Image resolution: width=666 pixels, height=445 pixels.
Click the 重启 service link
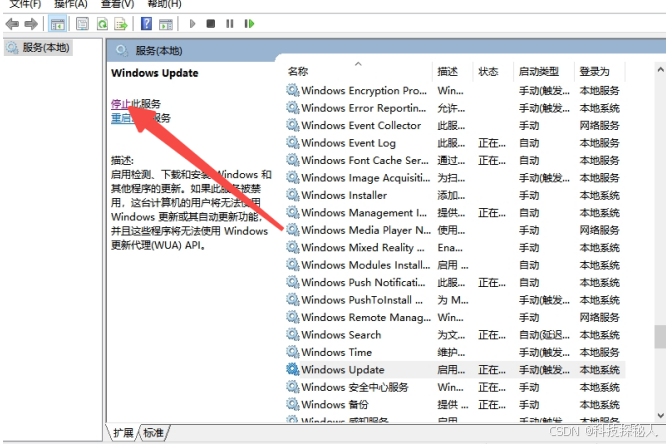tap(121, 118)
